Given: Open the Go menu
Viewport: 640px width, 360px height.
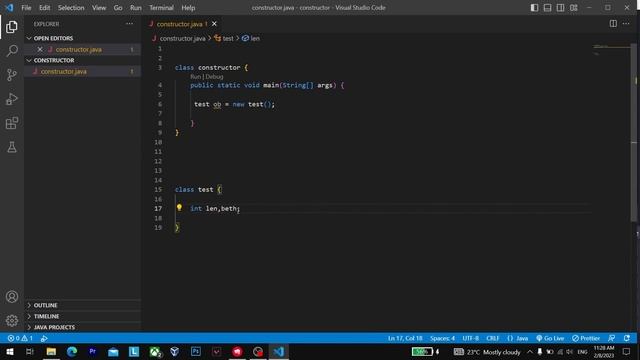Looking at the screenshot, I should pos(118,8).
